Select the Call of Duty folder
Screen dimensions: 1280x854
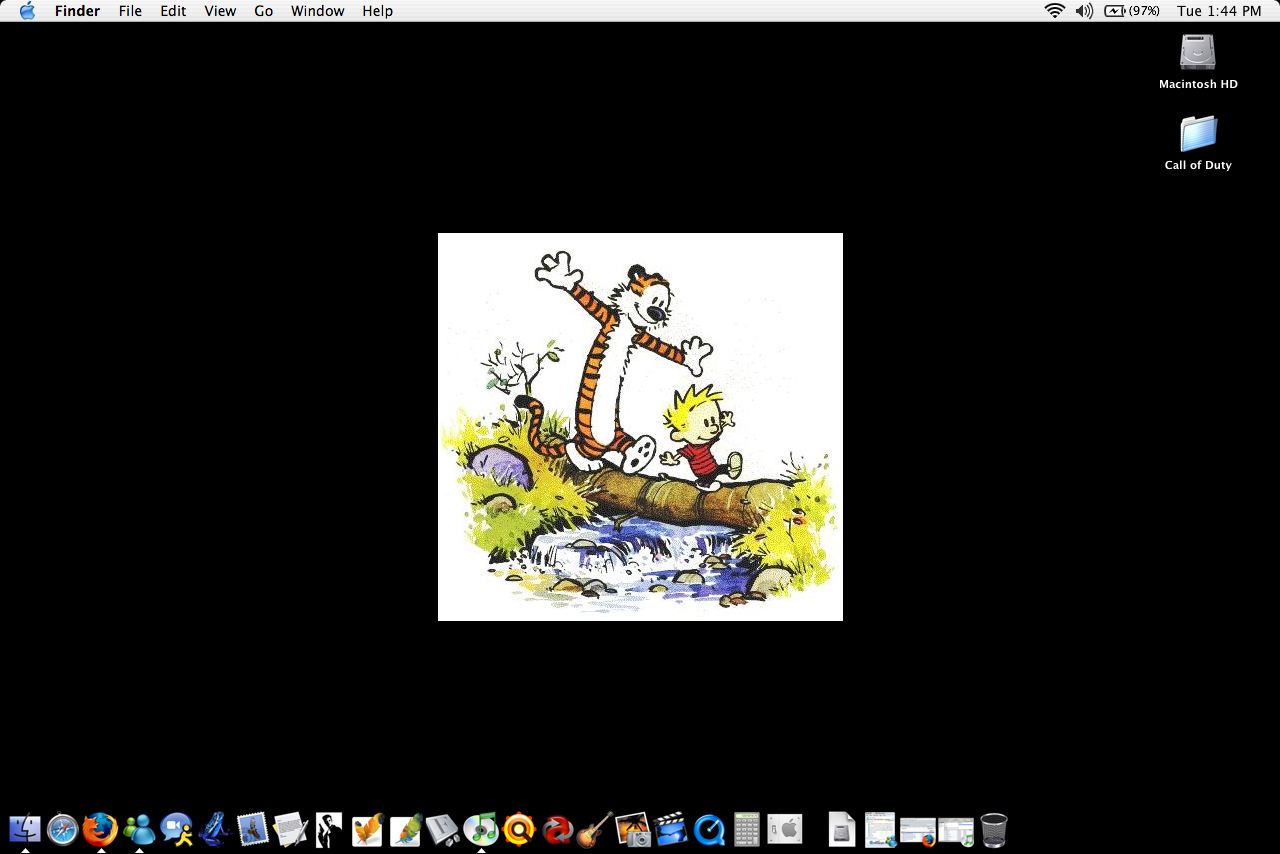[1198, 143]
